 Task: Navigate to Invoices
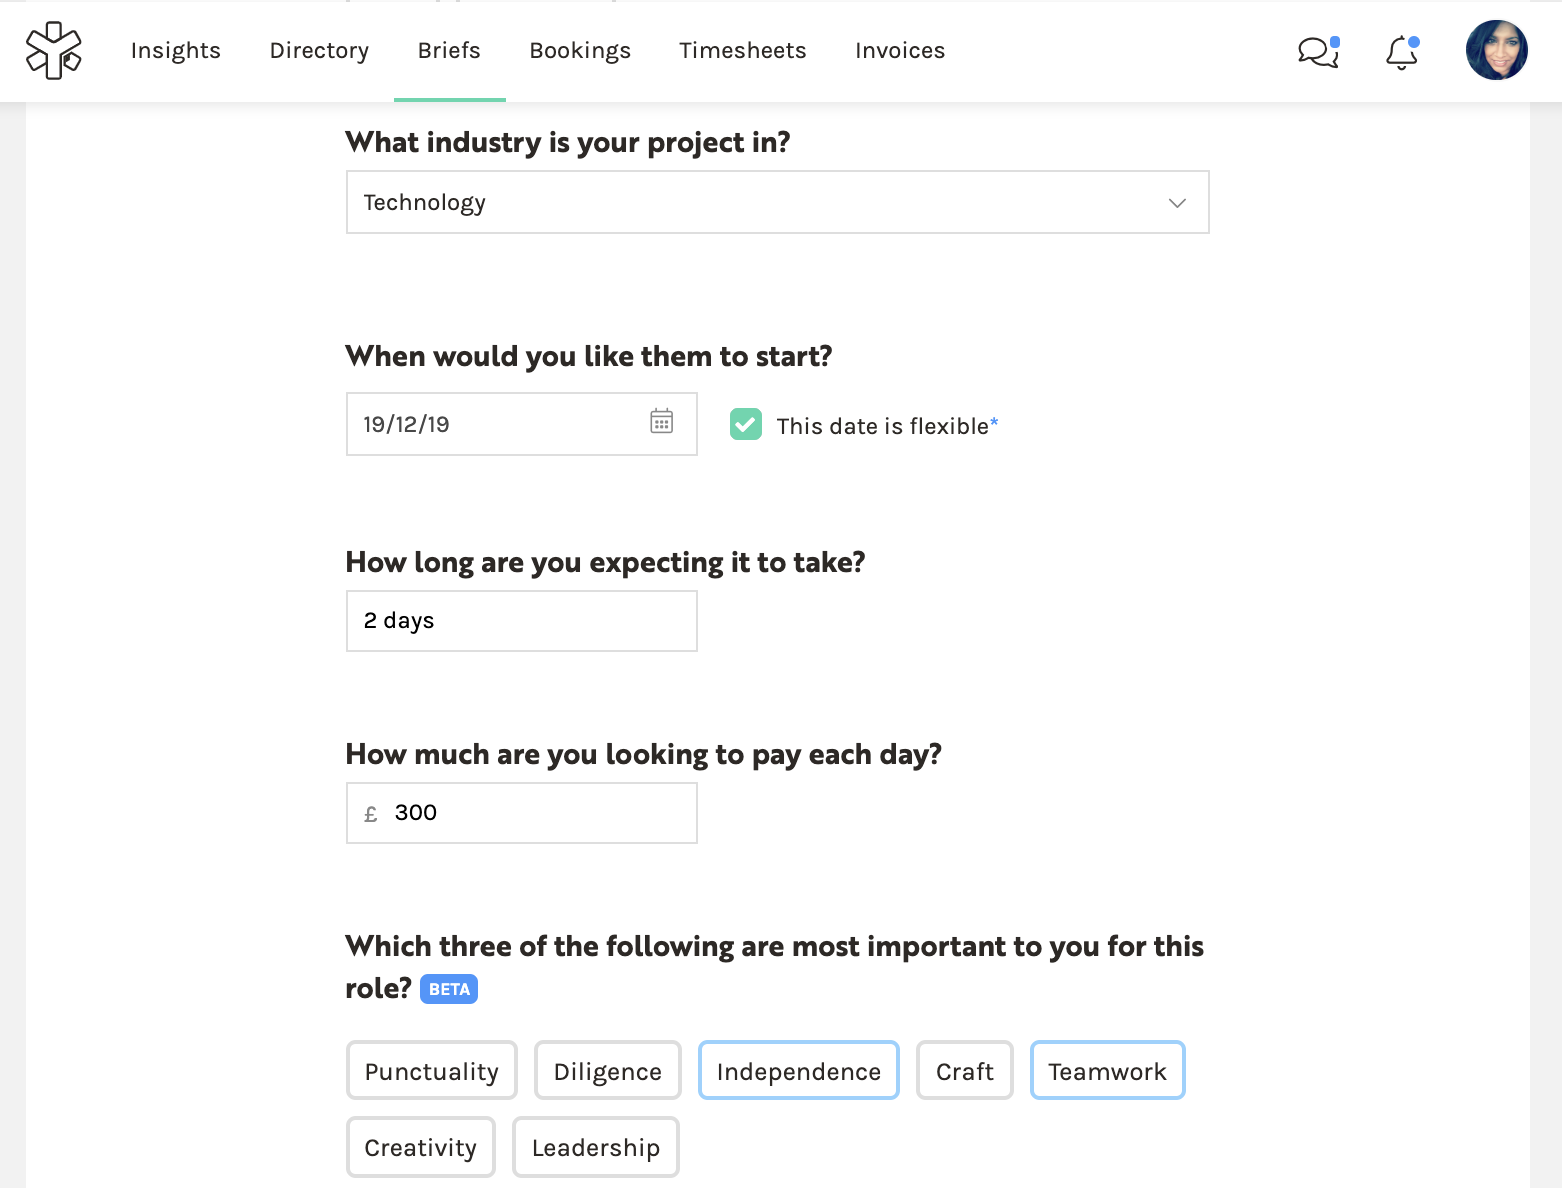point(899,51)
